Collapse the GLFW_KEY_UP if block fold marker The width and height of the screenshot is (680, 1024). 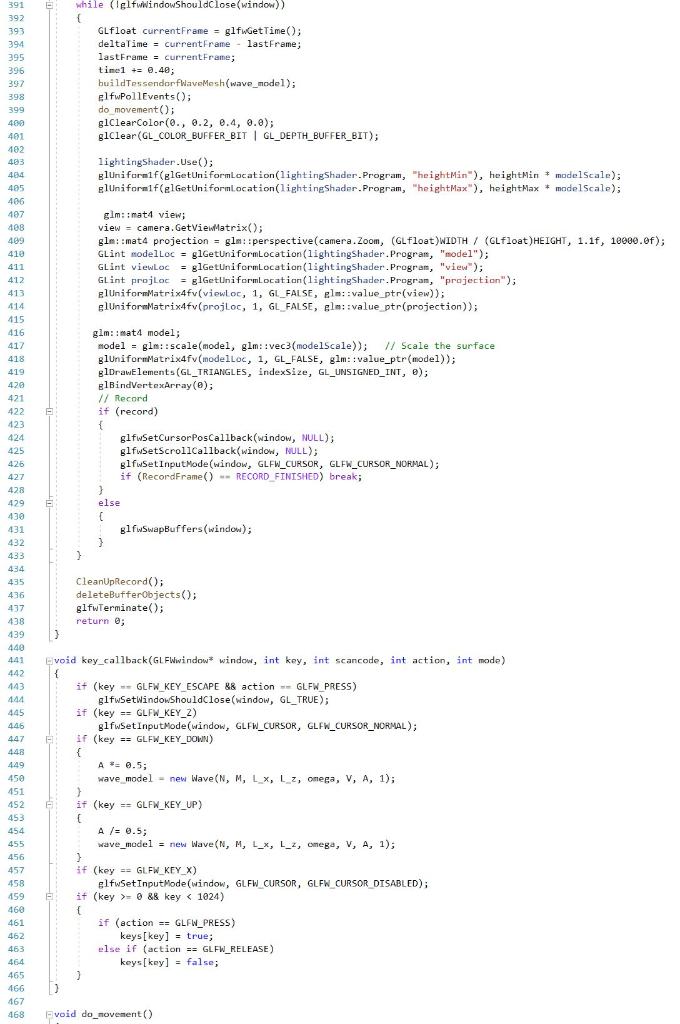(x=49, y=805)
